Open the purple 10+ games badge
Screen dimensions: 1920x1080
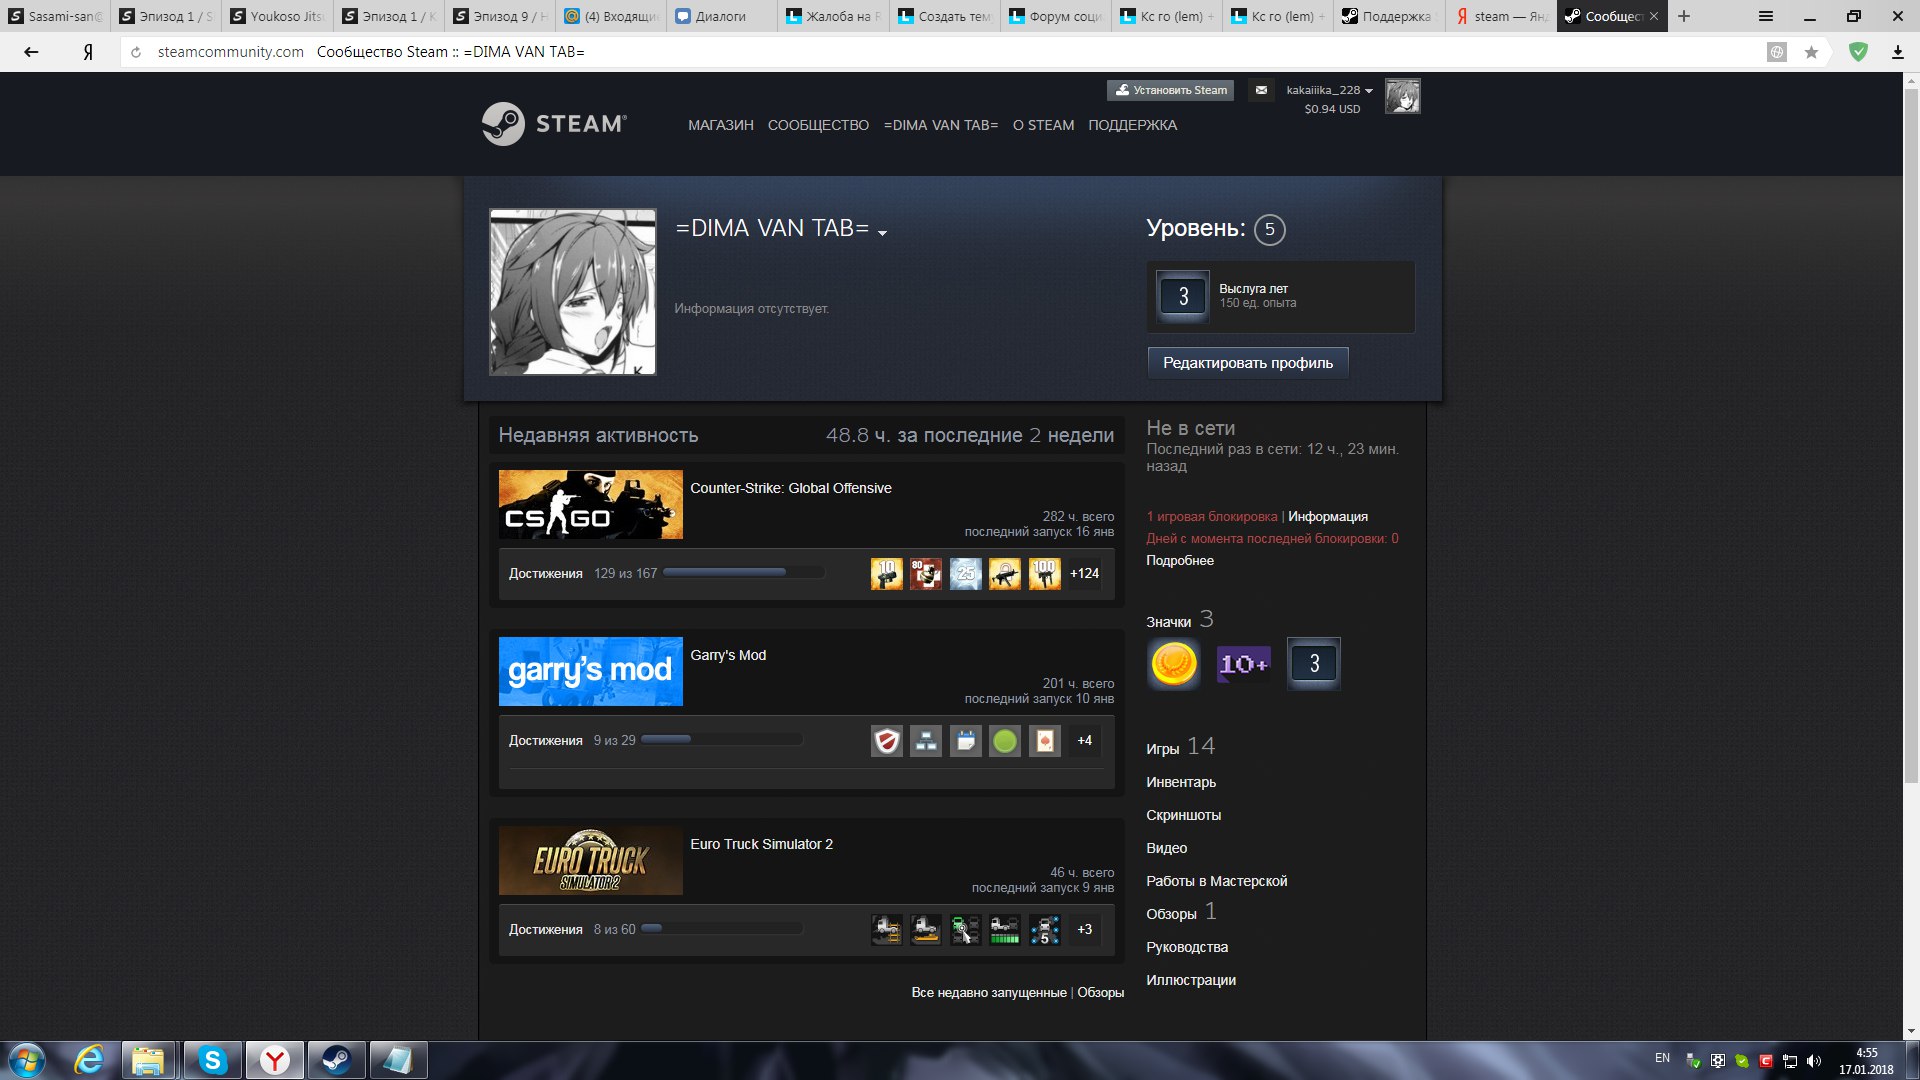[1243, 663]
